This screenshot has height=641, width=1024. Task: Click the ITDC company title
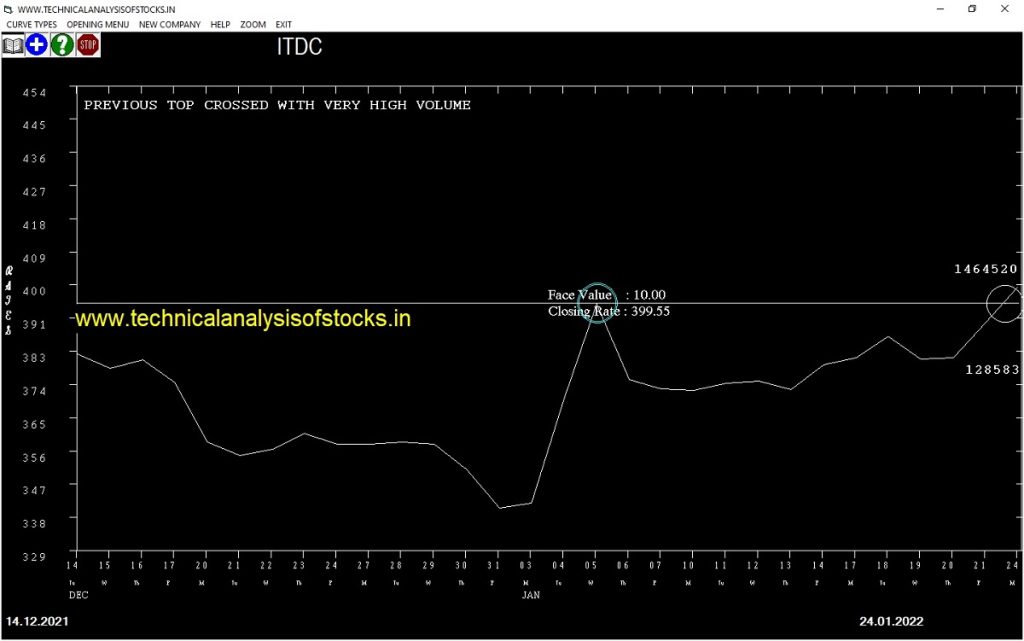pos(299,47)
